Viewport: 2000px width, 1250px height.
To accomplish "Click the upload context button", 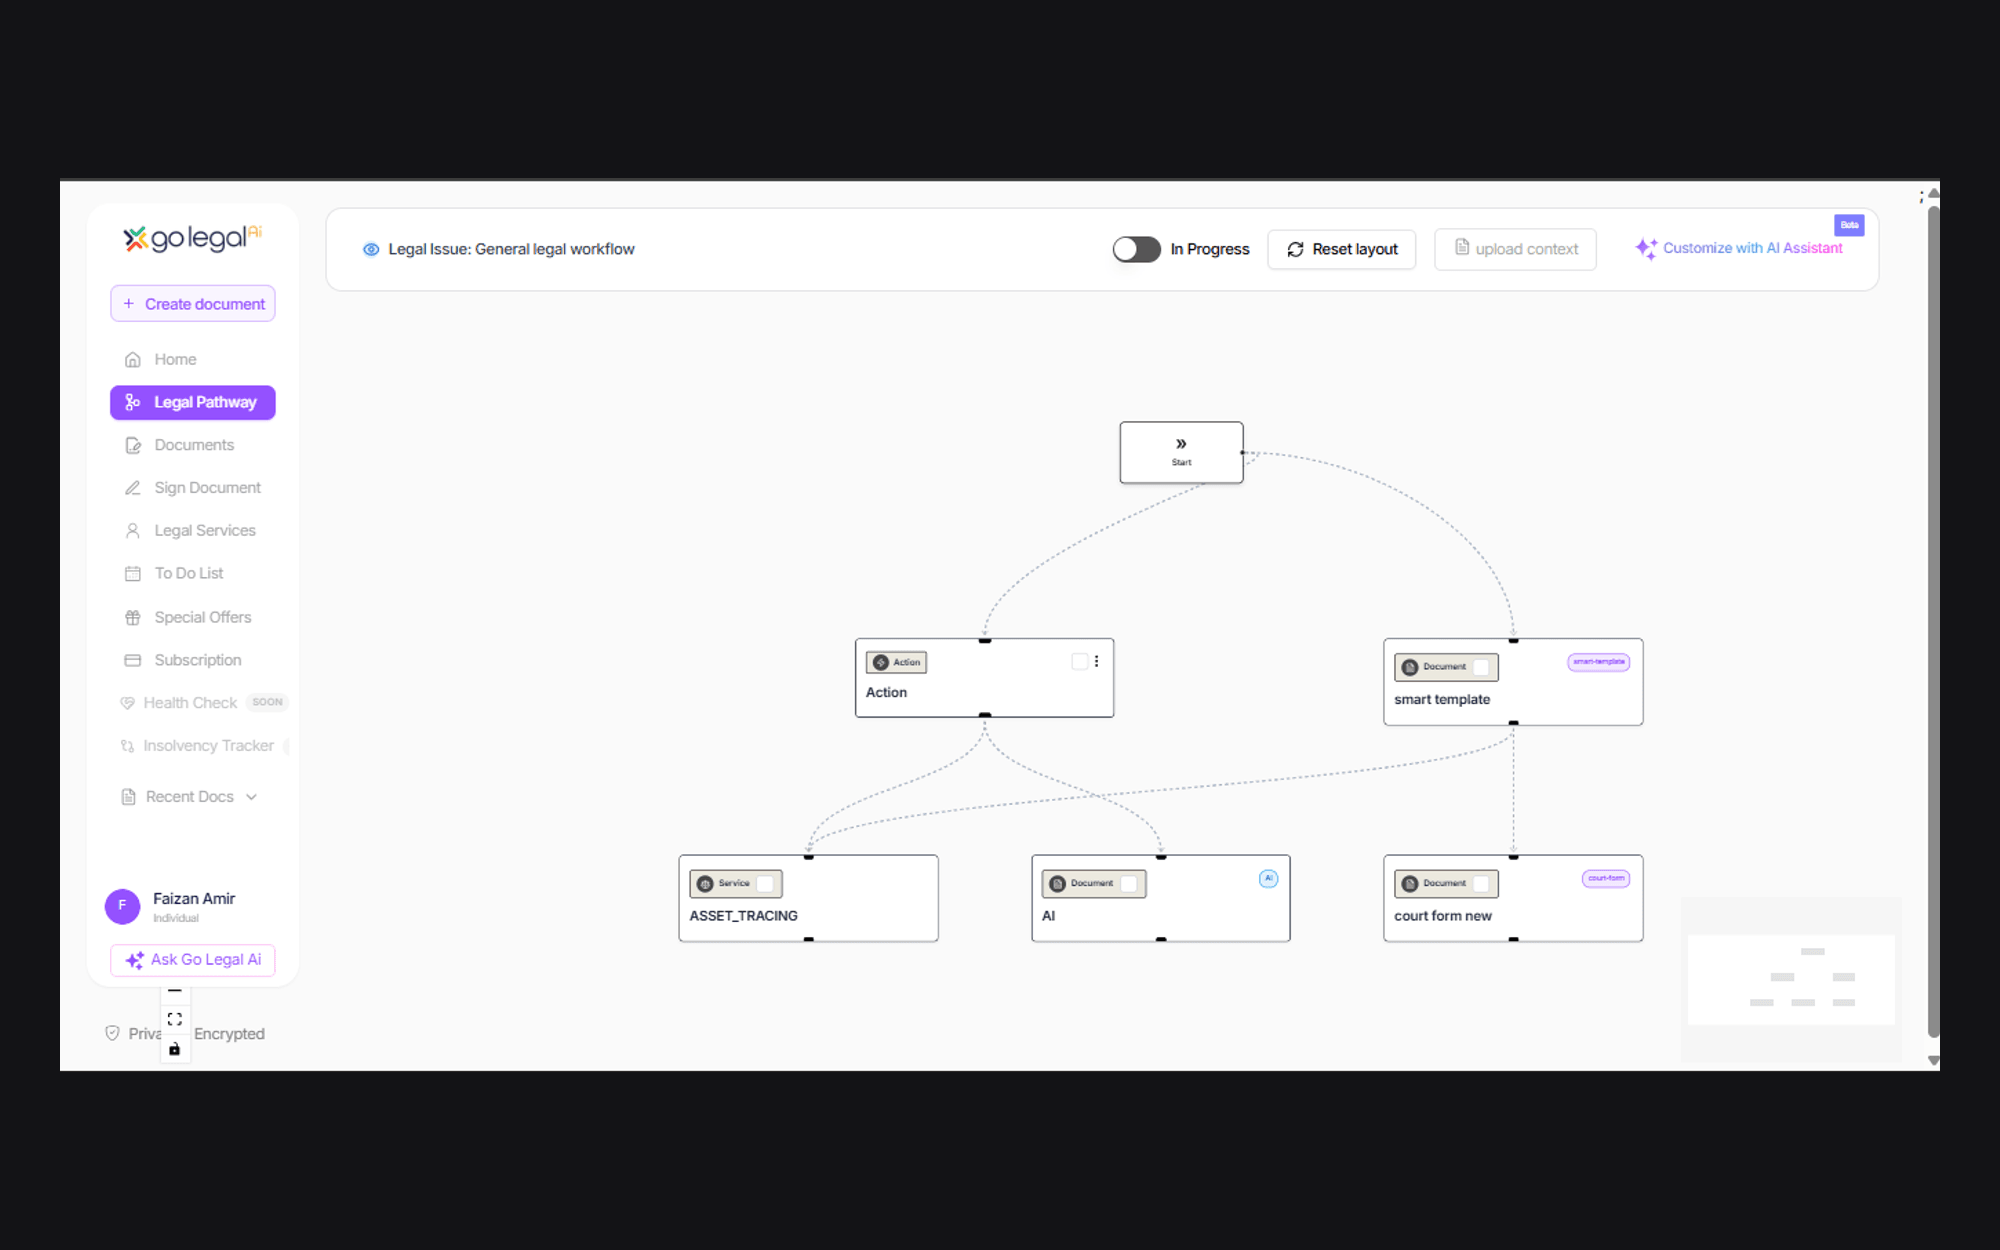I will coord(1515,249).
